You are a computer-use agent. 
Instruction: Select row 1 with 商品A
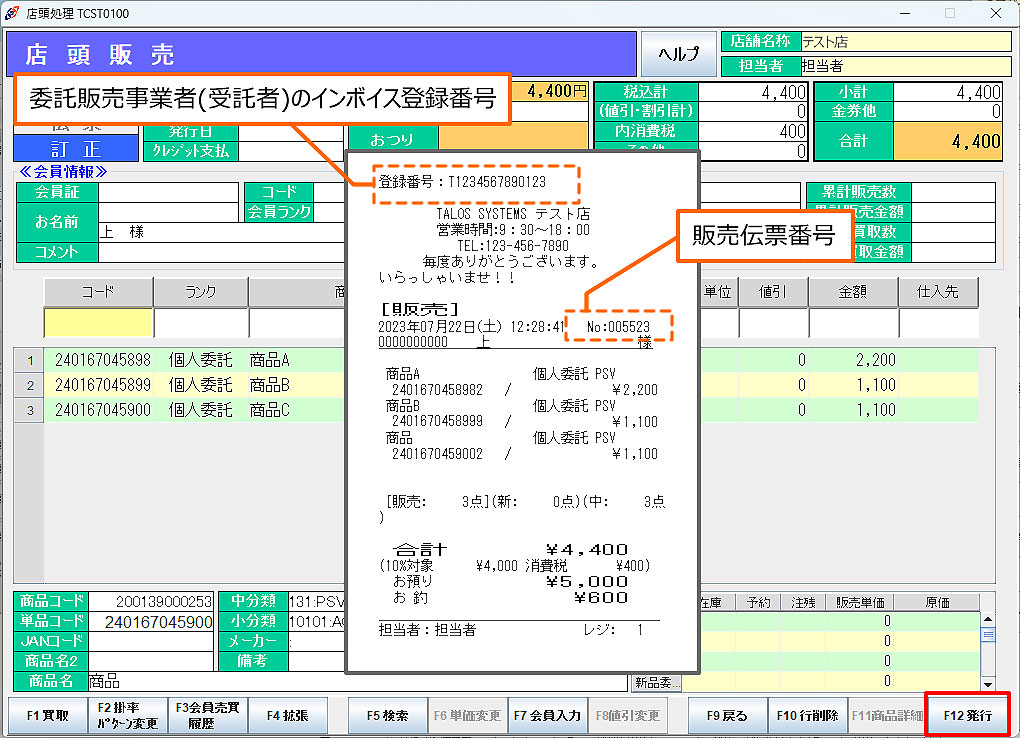200,360
